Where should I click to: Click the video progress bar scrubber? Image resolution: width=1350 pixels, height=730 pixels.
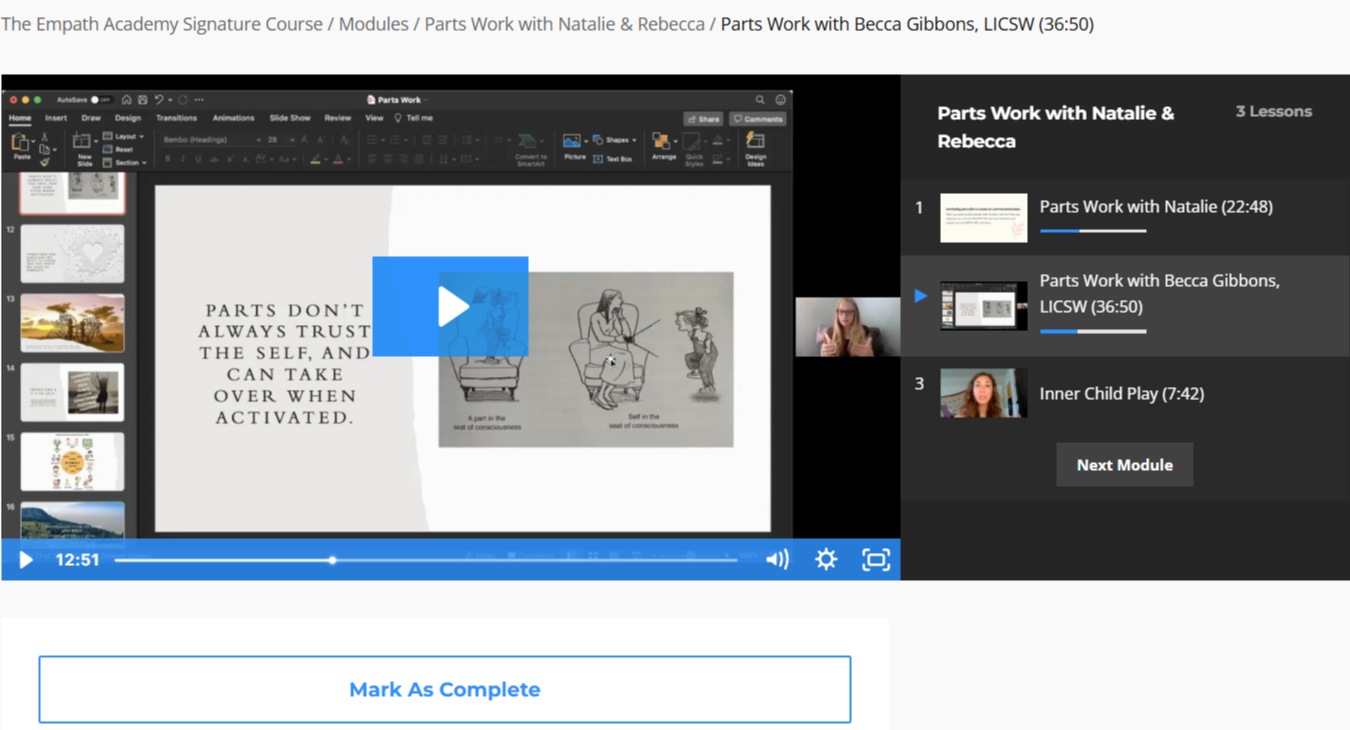(332, 560)
